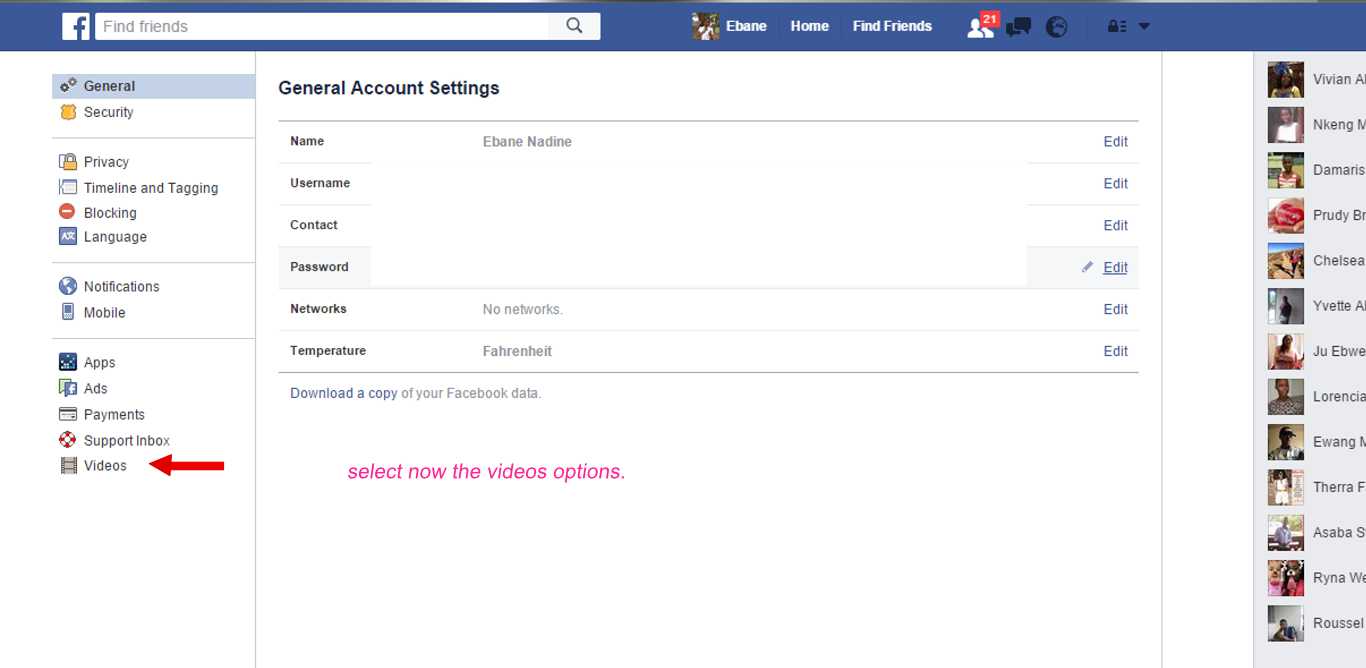1366x668 pixels.
Task: Edit the Name setting
Action: 1115,142
